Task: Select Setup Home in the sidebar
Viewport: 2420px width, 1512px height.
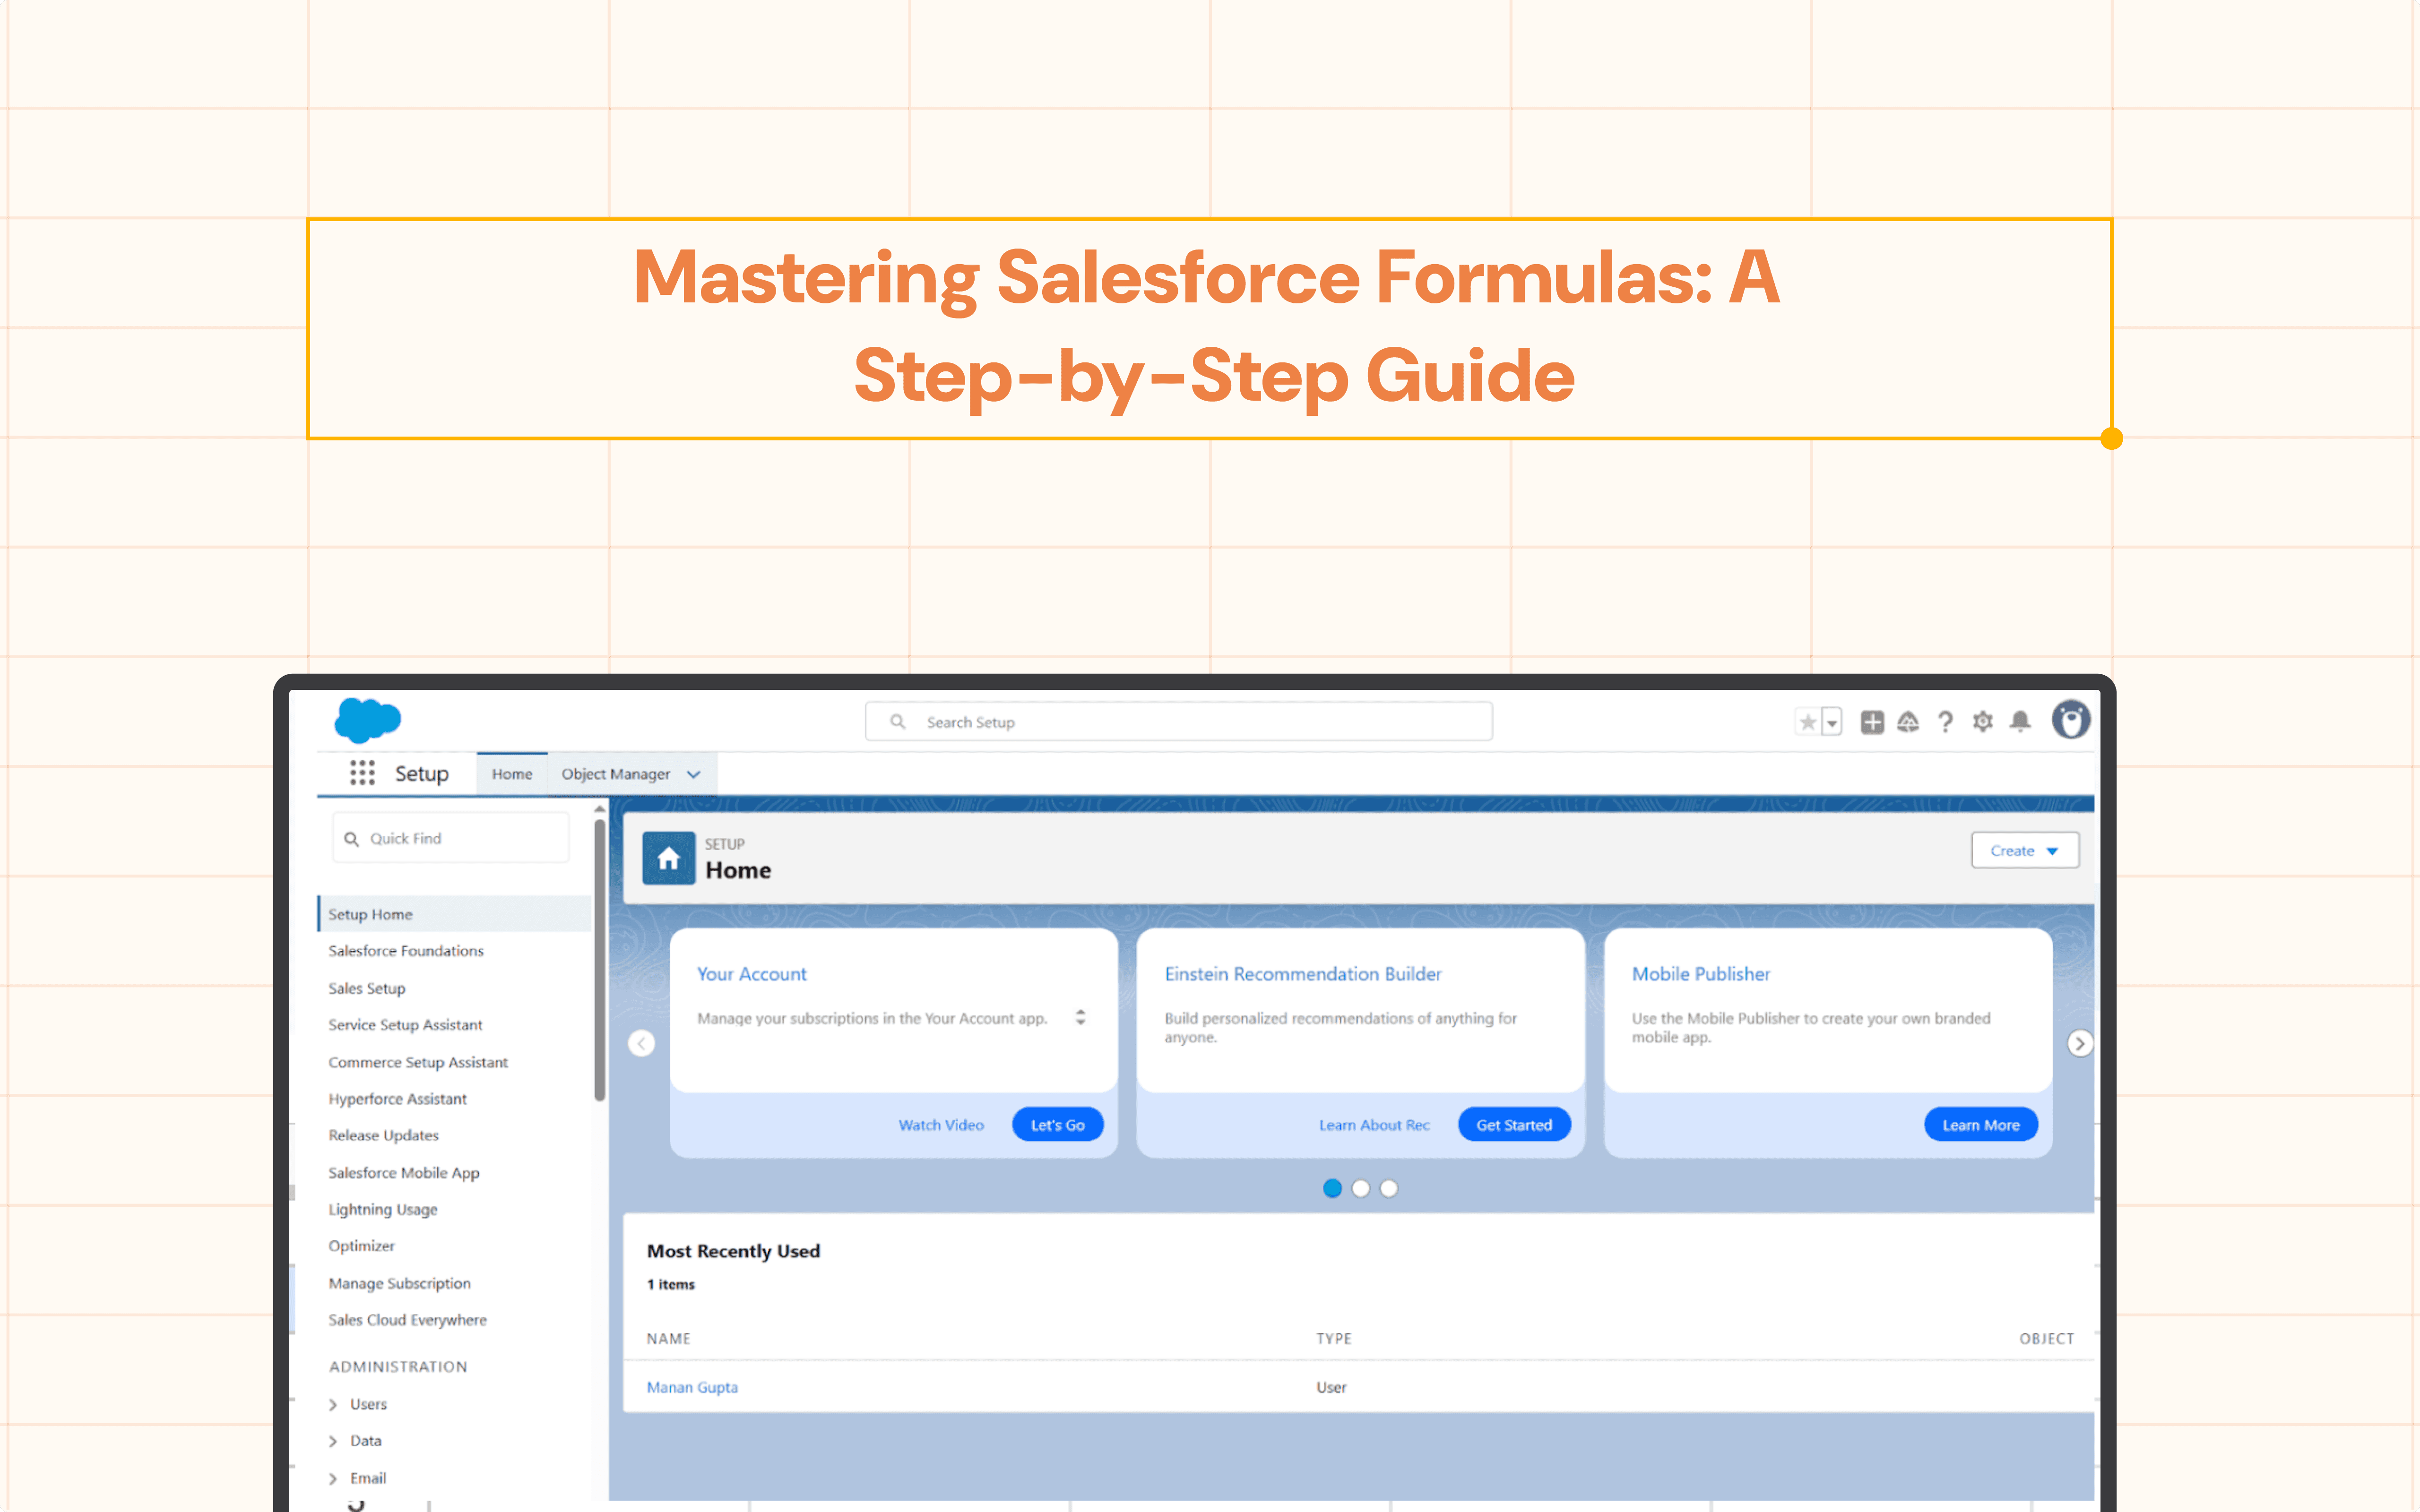Action: [x=454, y=914]
